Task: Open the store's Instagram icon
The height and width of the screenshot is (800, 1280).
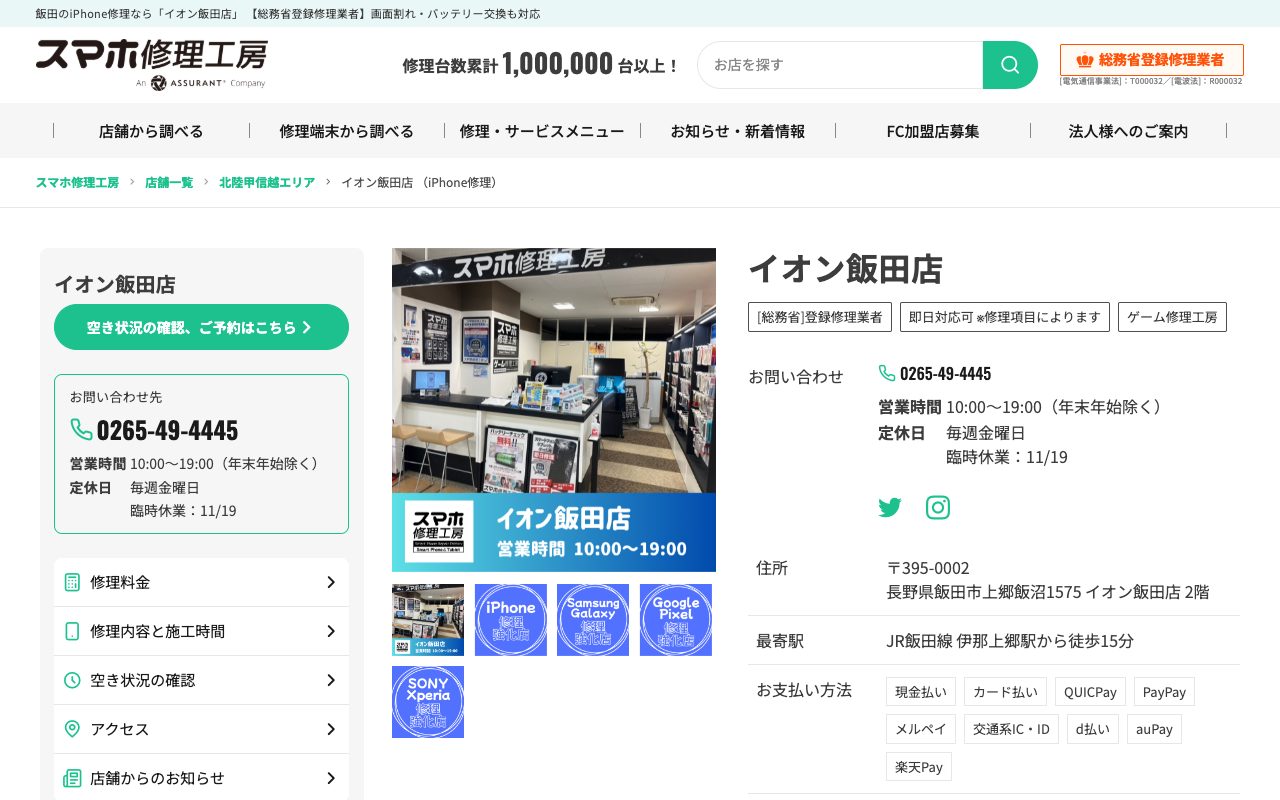Action: [938, 508]
